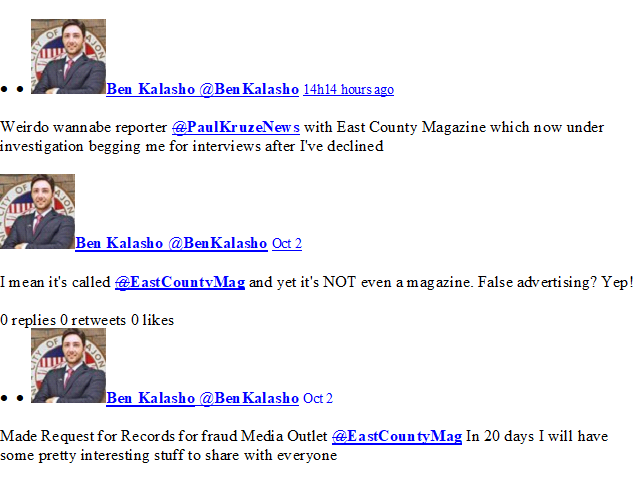
Task: Follow the @EastCountyMag mention in the 'False advertising' tweet
Action: point(180,282)
